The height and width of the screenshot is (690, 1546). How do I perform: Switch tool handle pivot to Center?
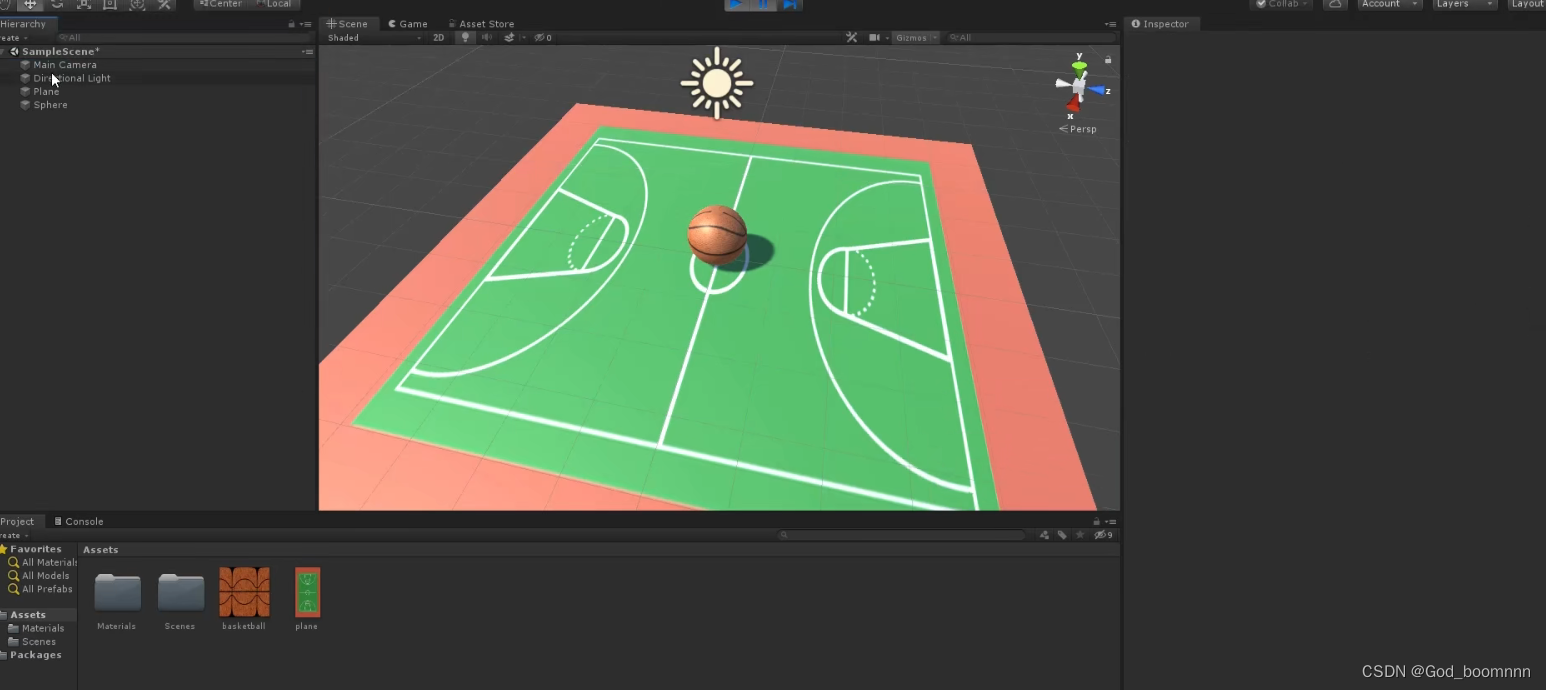220,4
